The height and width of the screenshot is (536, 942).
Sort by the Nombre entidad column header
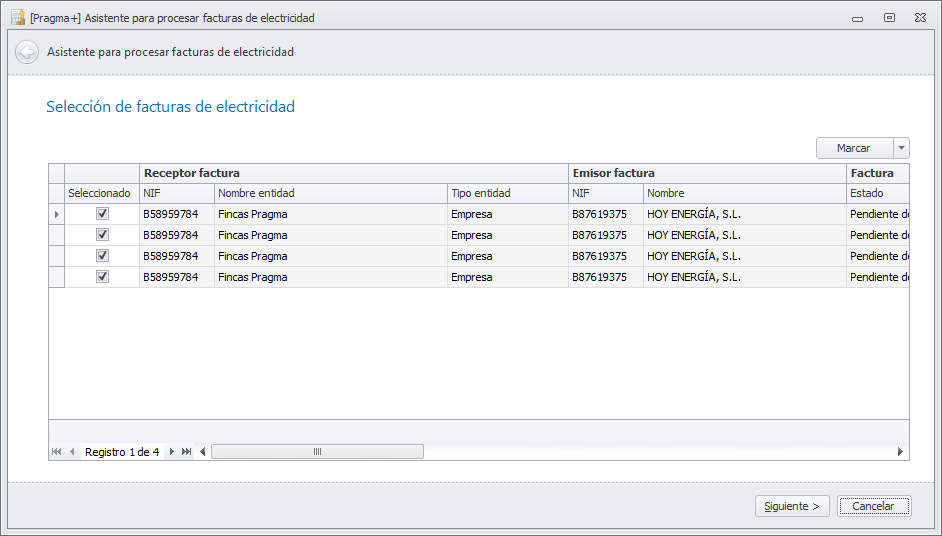pos(330,193)
